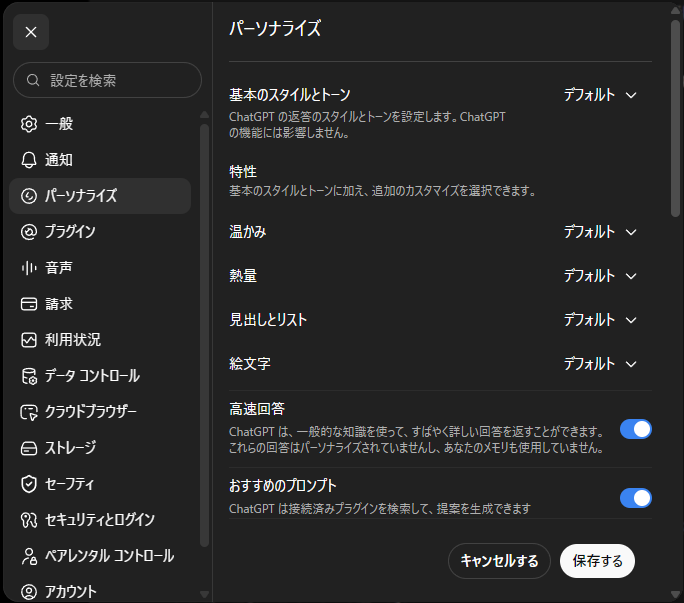The height and width of the screenshot is (603, 684).
Task: Open the 絵文字 デフォルト dropdown
Action: 600,364
